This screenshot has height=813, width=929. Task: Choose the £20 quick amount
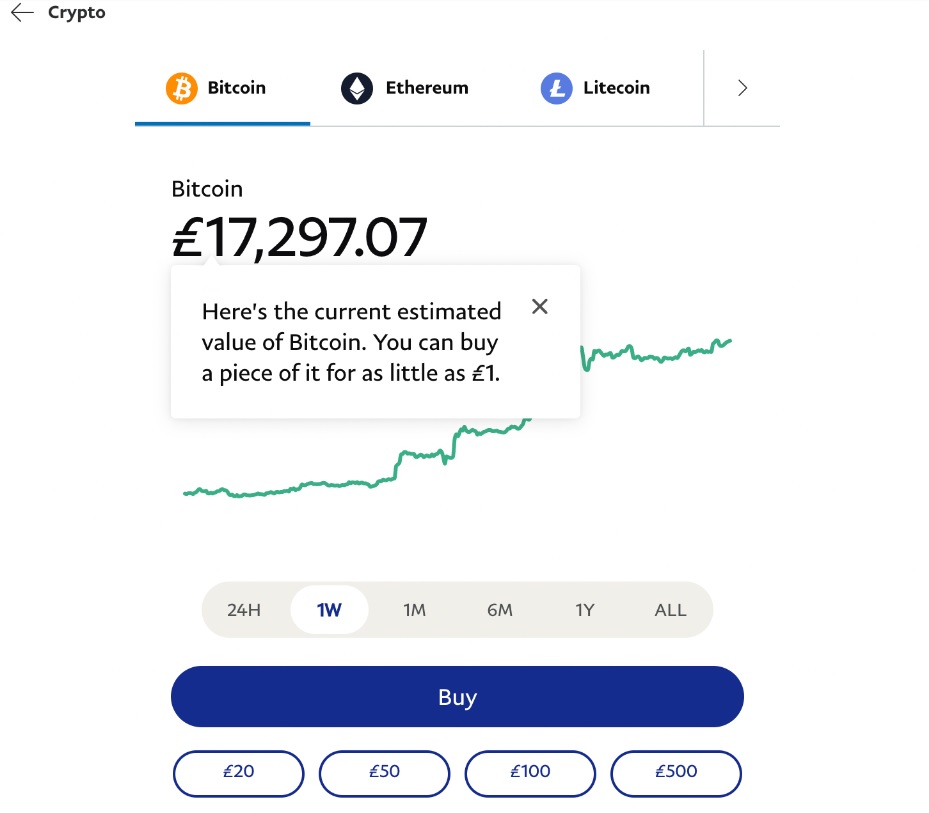coord(239,773)
